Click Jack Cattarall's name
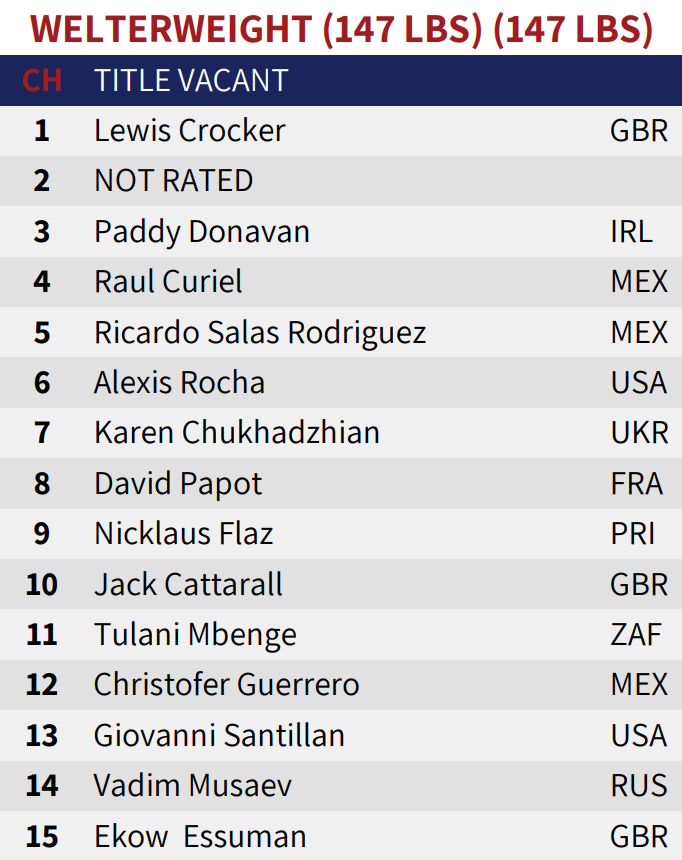 (188, 584)
